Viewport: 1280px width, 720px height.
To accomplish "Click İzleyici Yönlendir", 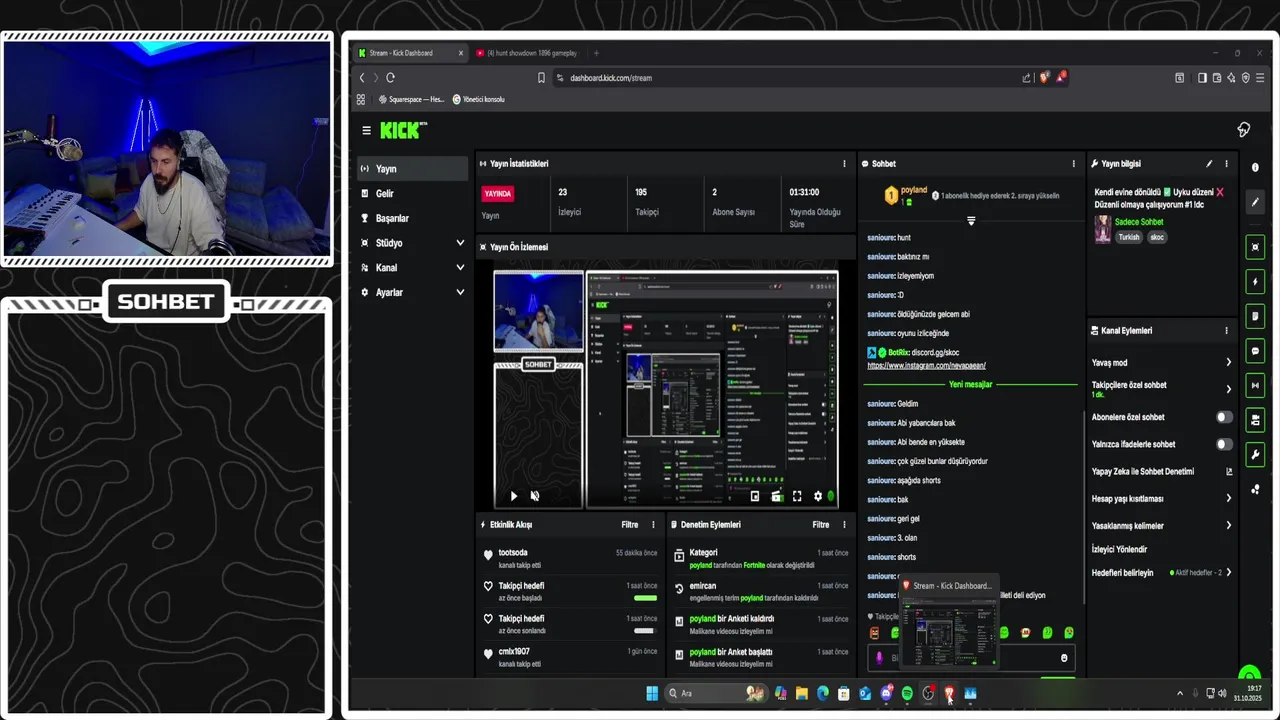I will [1119, 549].
